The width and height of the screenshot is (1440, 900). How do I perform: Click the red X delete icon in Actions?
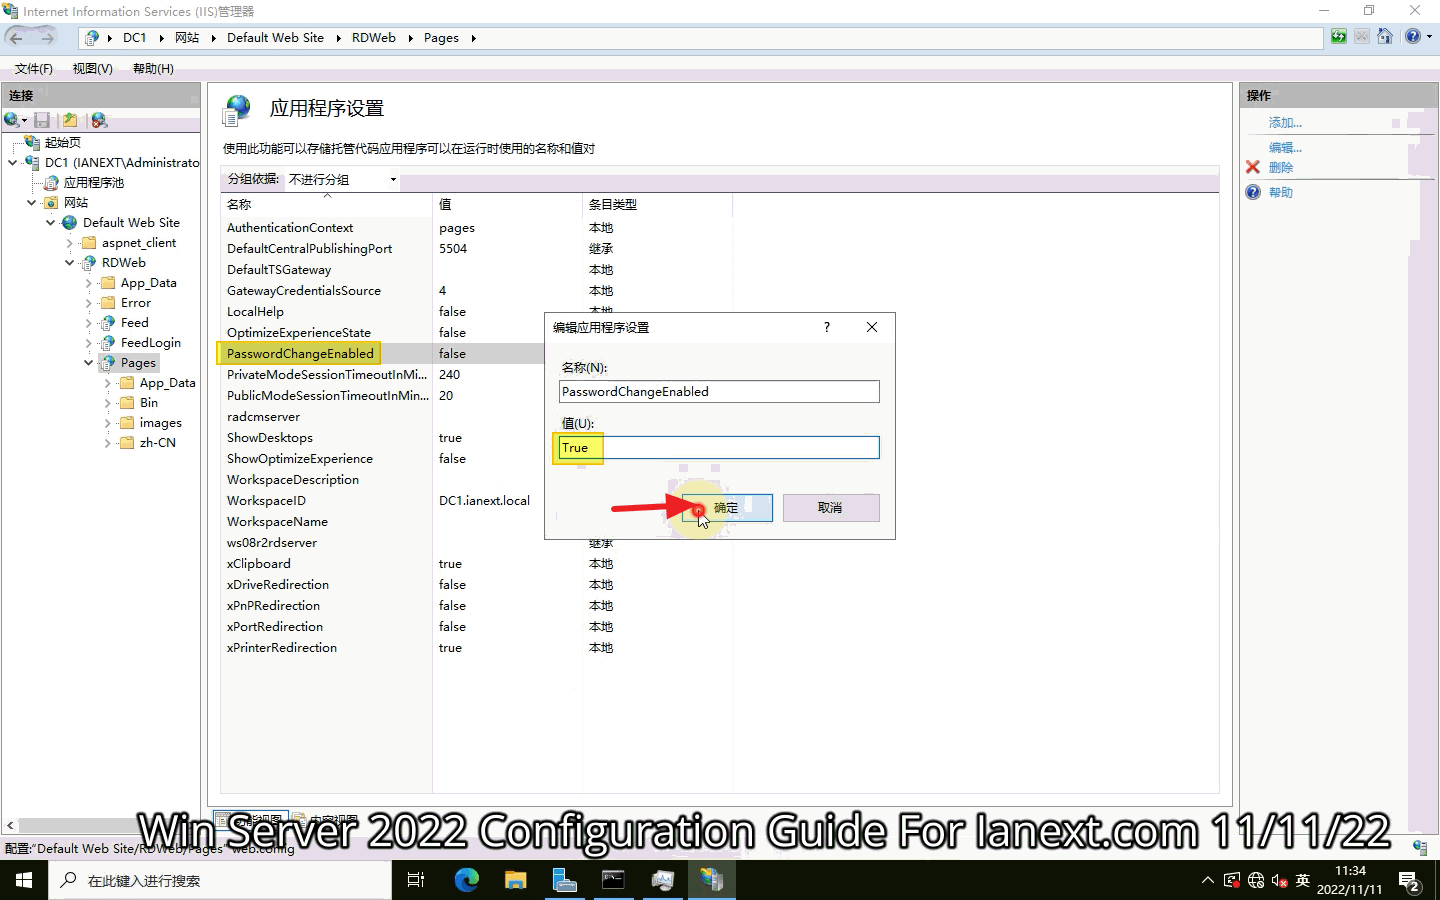[x=1253, y=167]
